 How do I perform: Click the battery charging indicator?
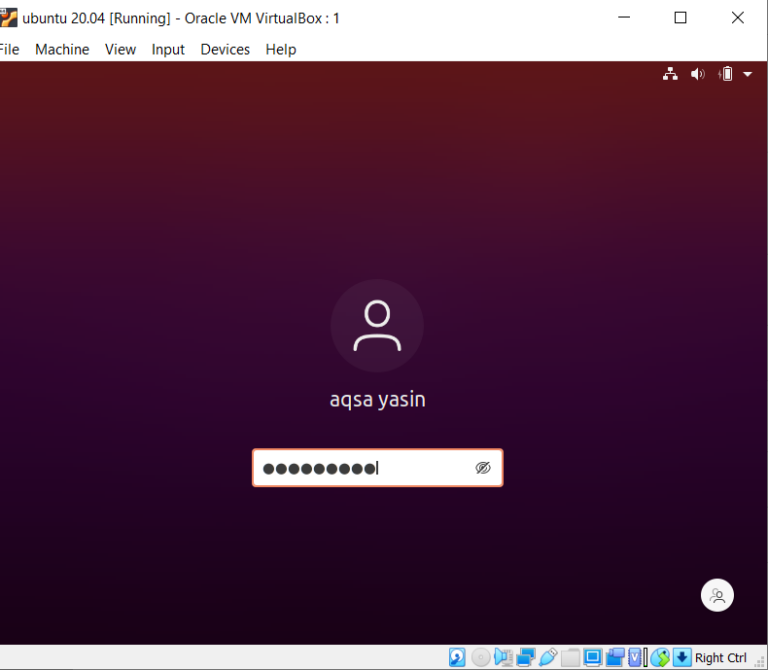726,74
